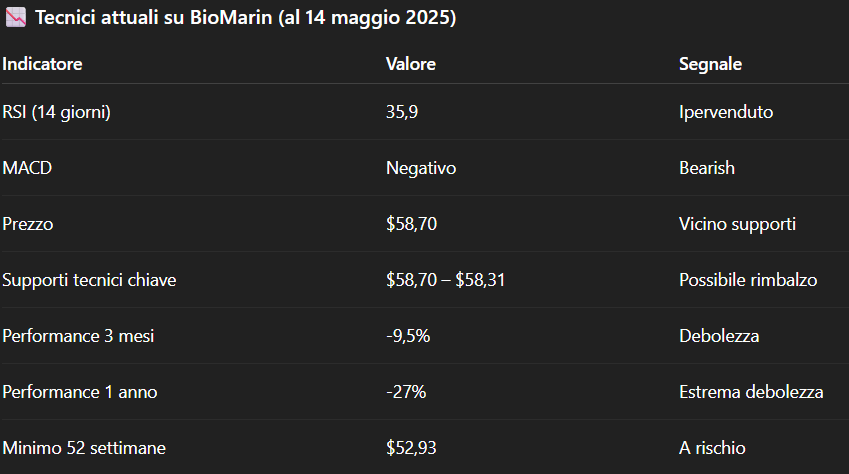Viewport: 849px width, 474px height.
Task: Click the Ipervenduto signal cell
Action: [726, 112]
